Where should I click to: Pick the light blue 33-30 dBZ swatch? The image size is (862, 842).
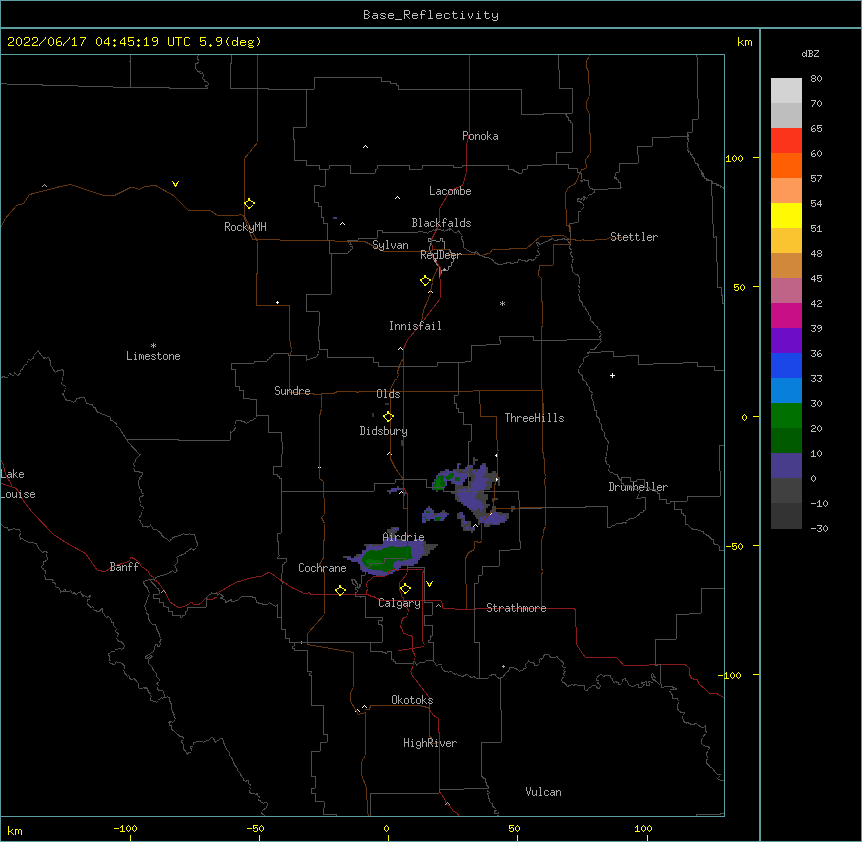click(x=786, y=390)
